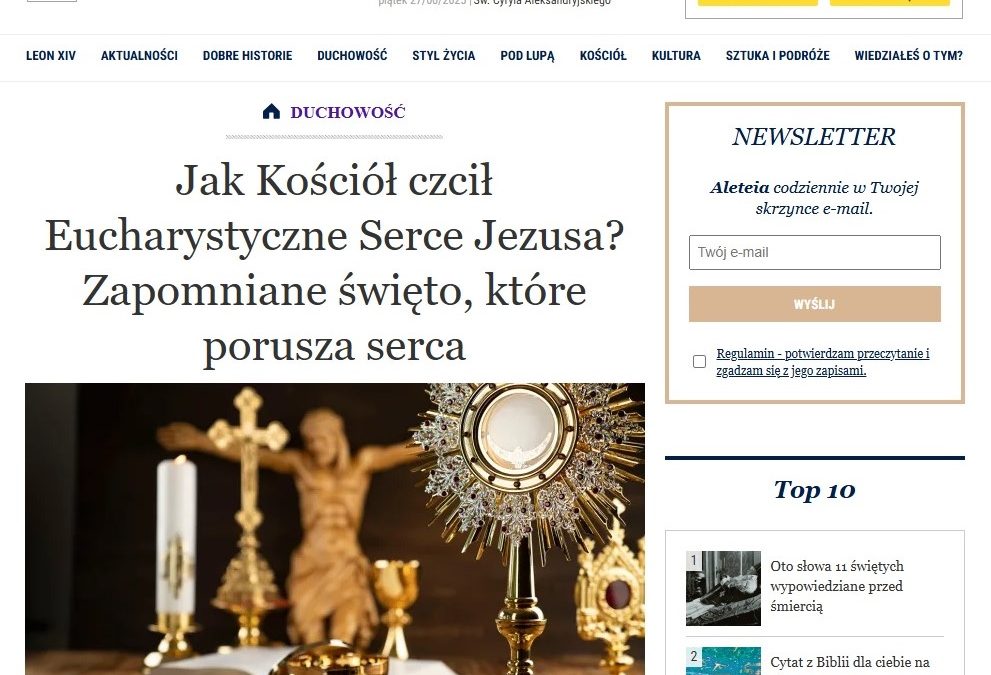991x675 pixels.
Task: Click the DUCHOWOŚĆ category breadcrumb link
Action: tap(348, 112)
